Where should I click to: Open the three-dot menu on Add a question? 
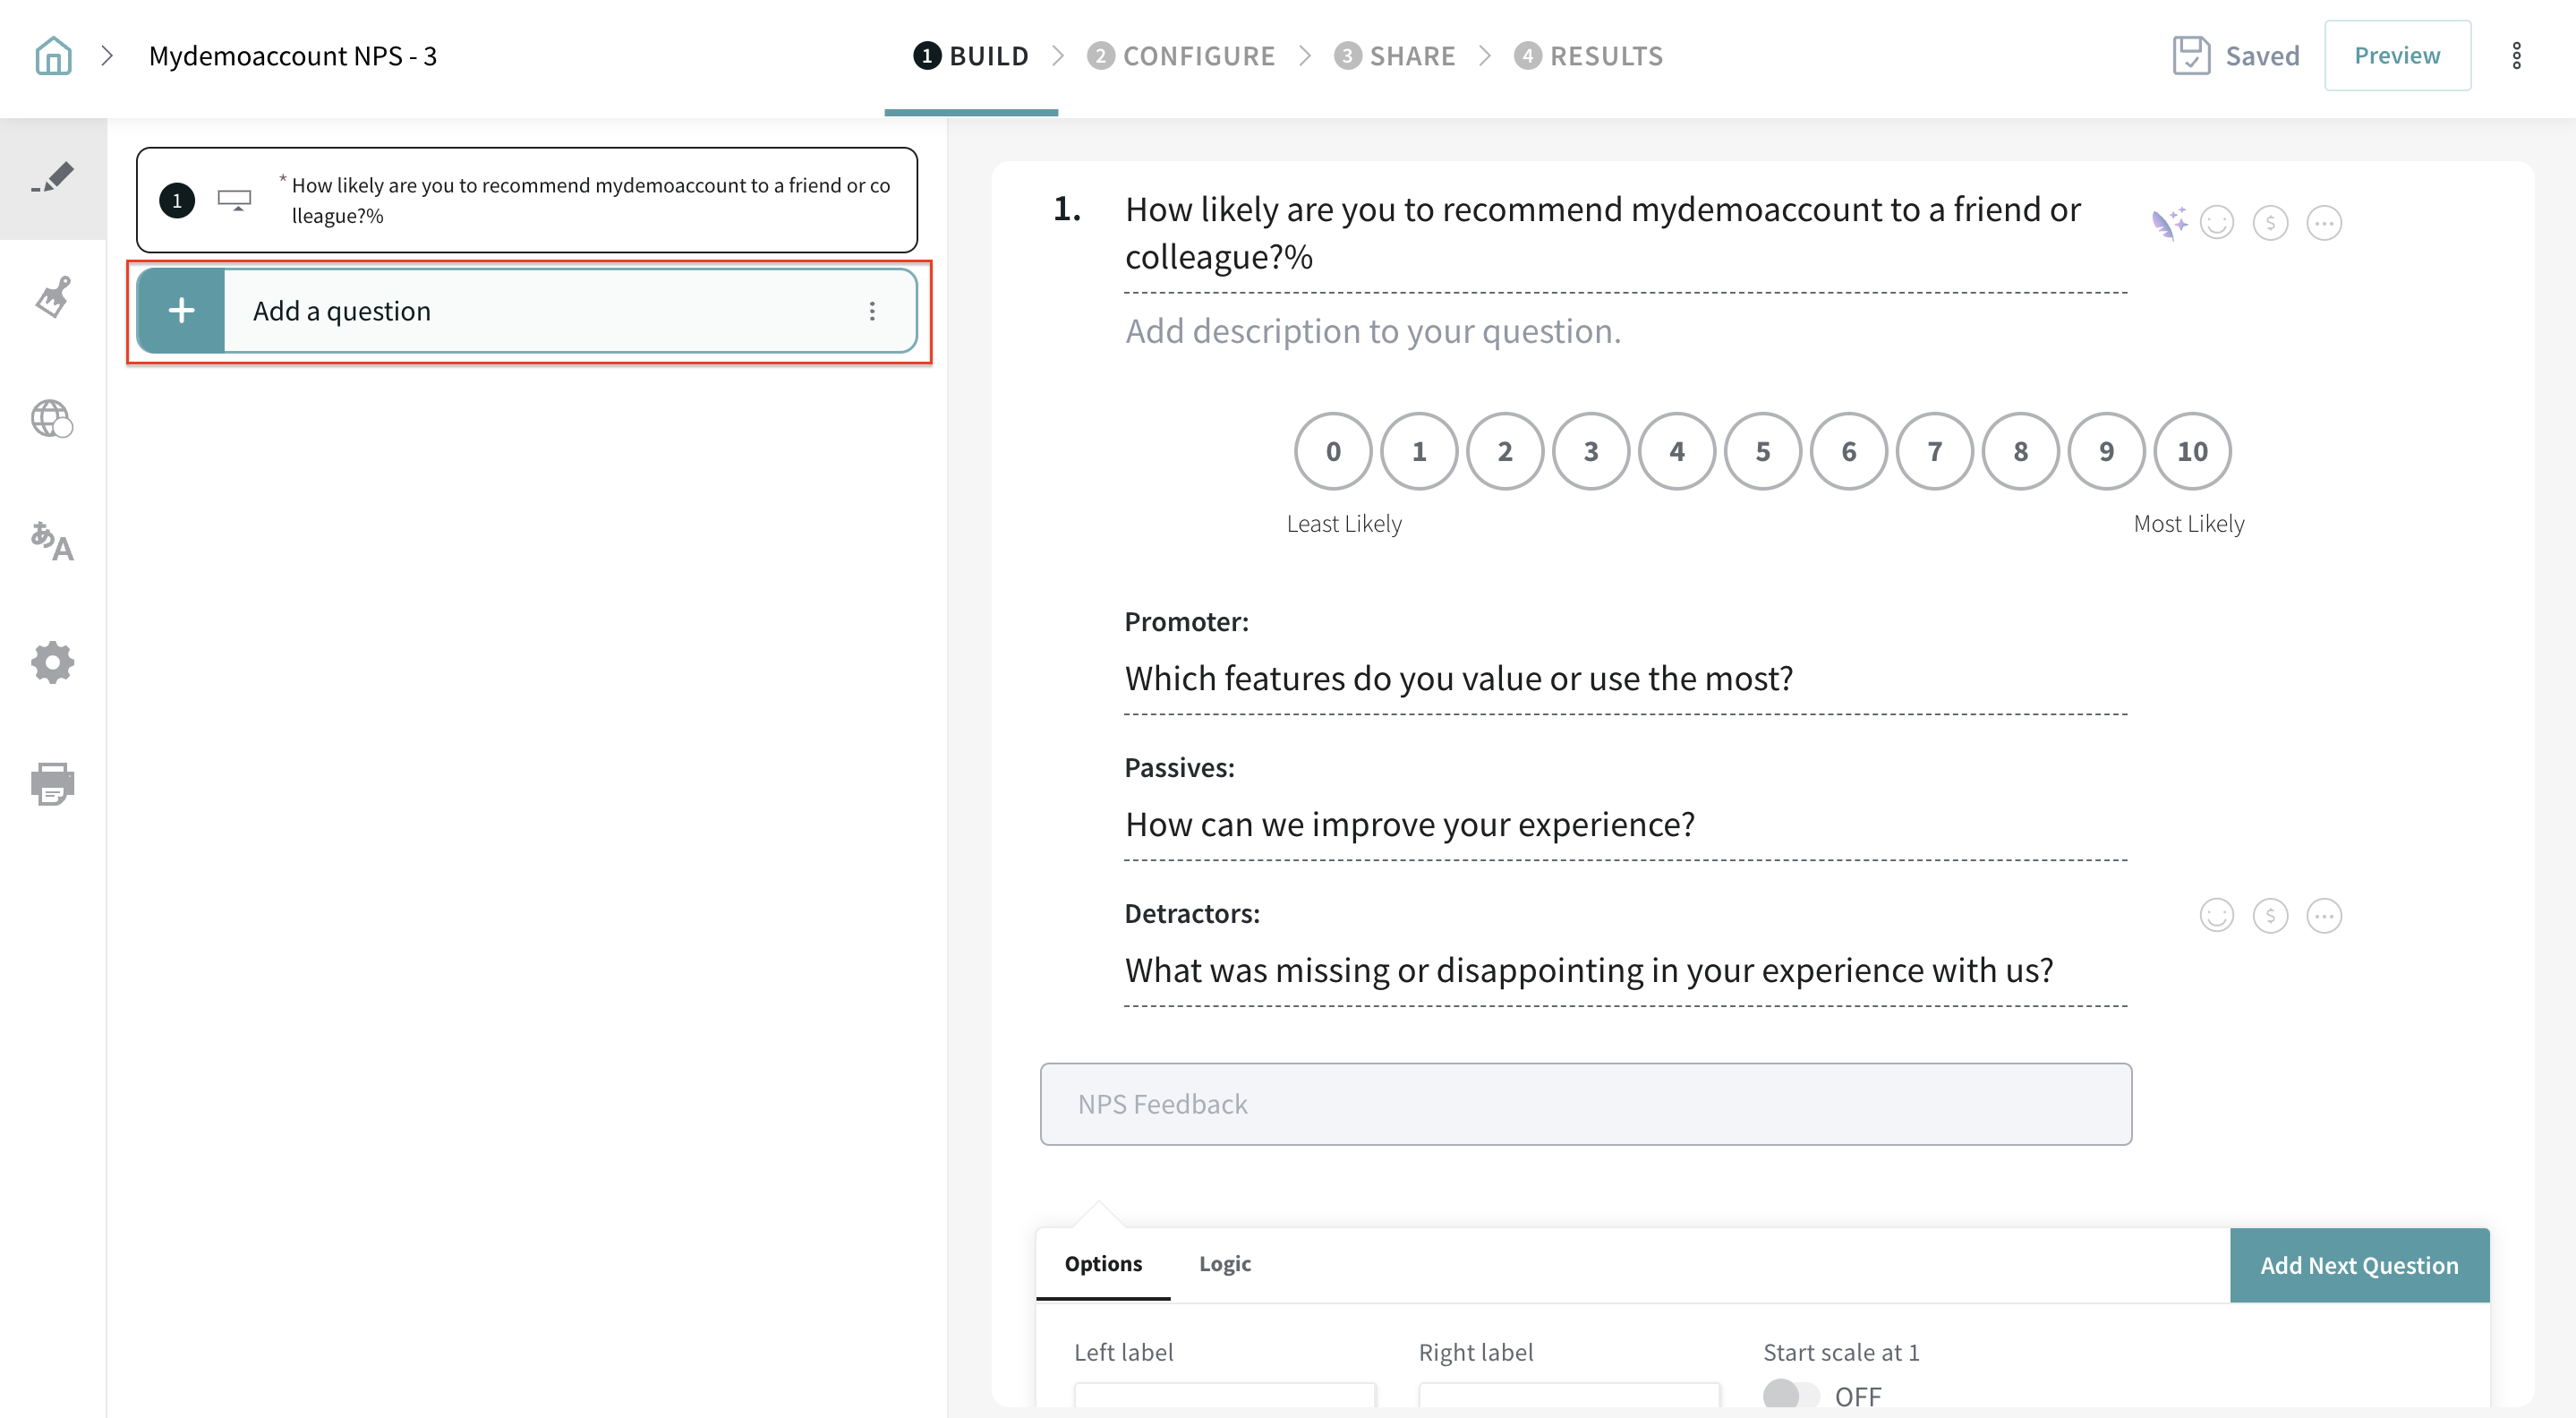tap(872, 311)
